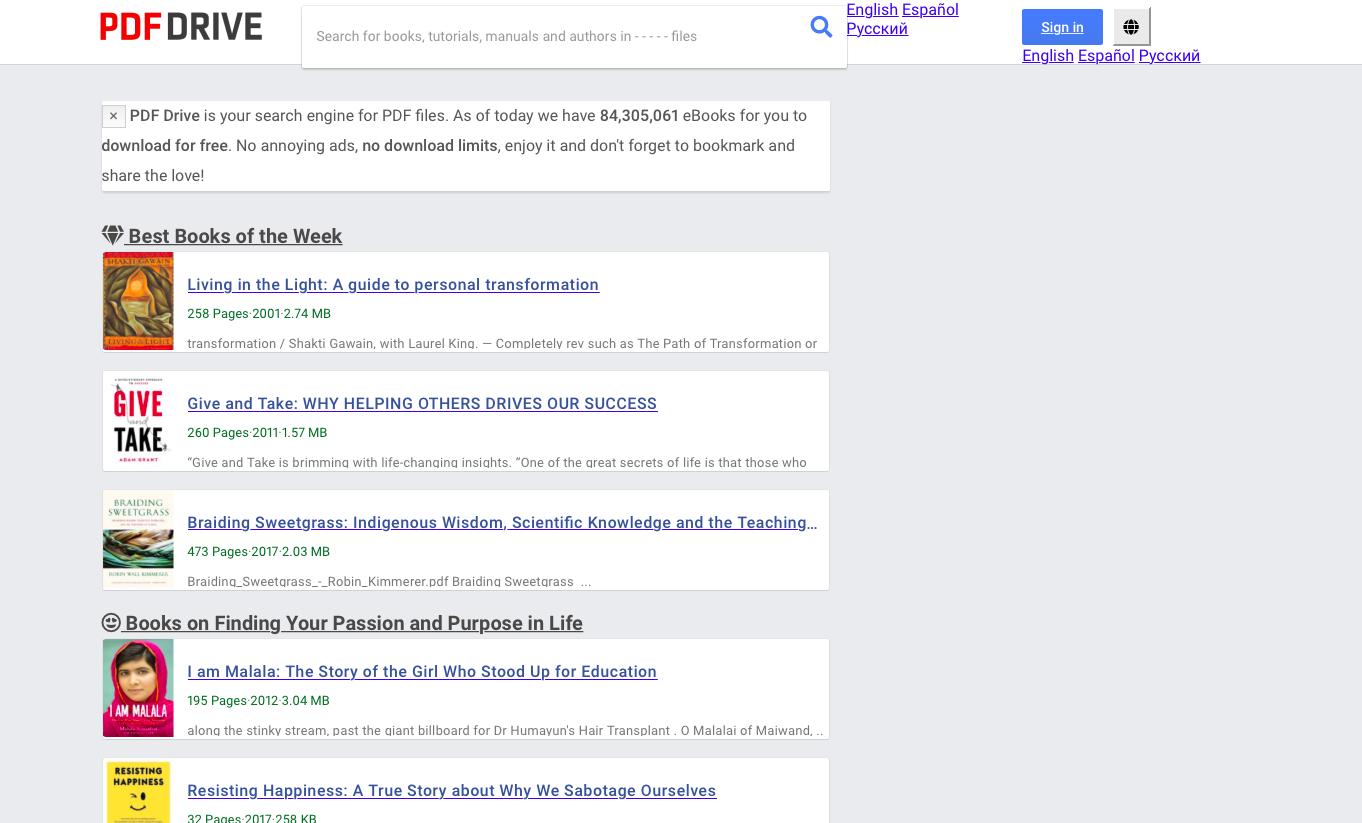Click the PDF Drive logo

pos(181,27)
